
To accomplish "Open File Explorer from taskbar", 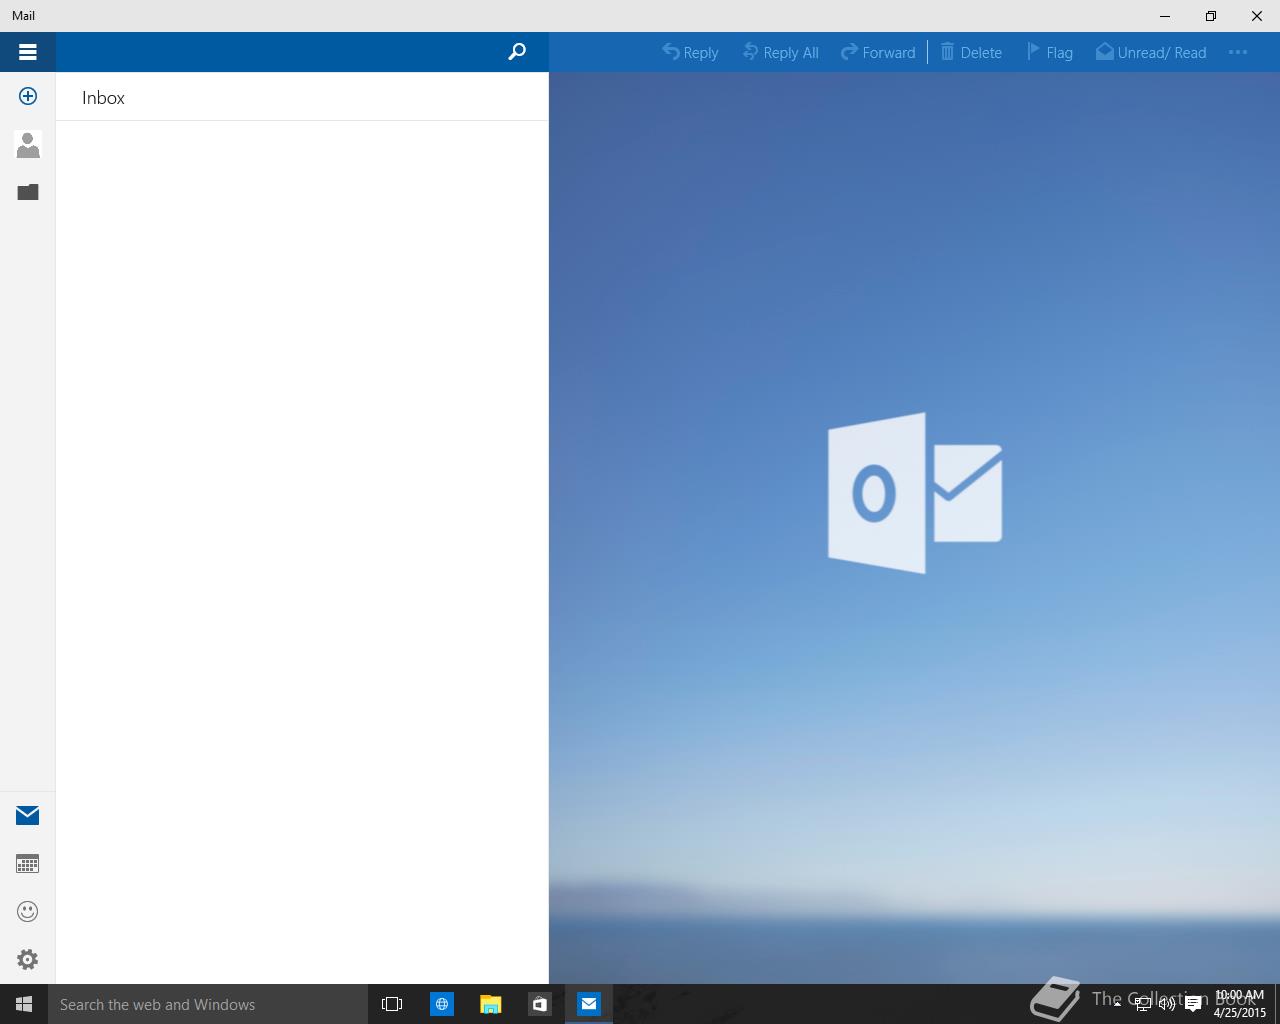I will coord(490,1004).
